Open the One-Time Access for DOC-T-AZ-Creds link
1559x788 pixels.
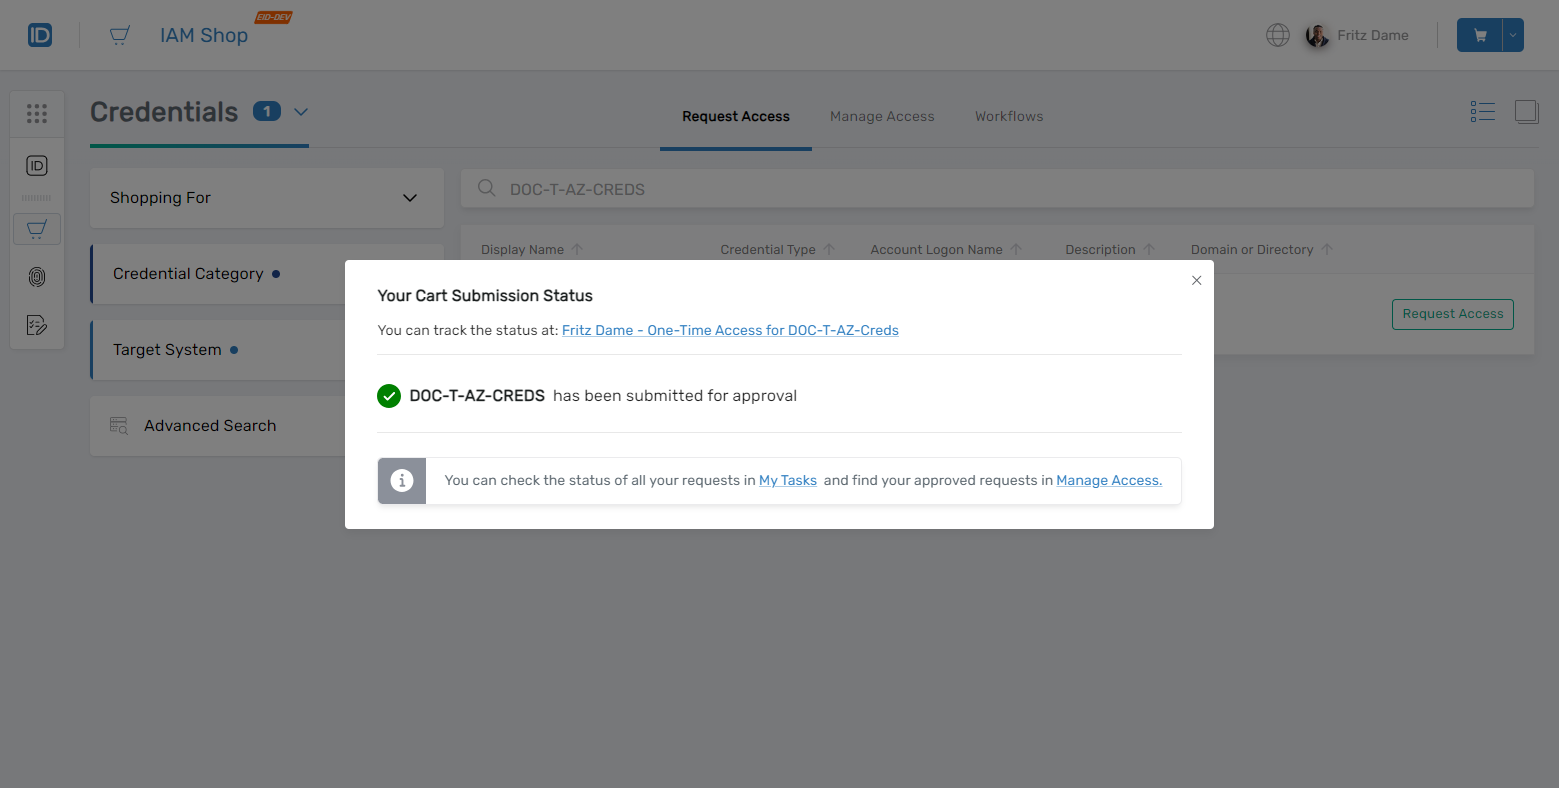point(729,330)
